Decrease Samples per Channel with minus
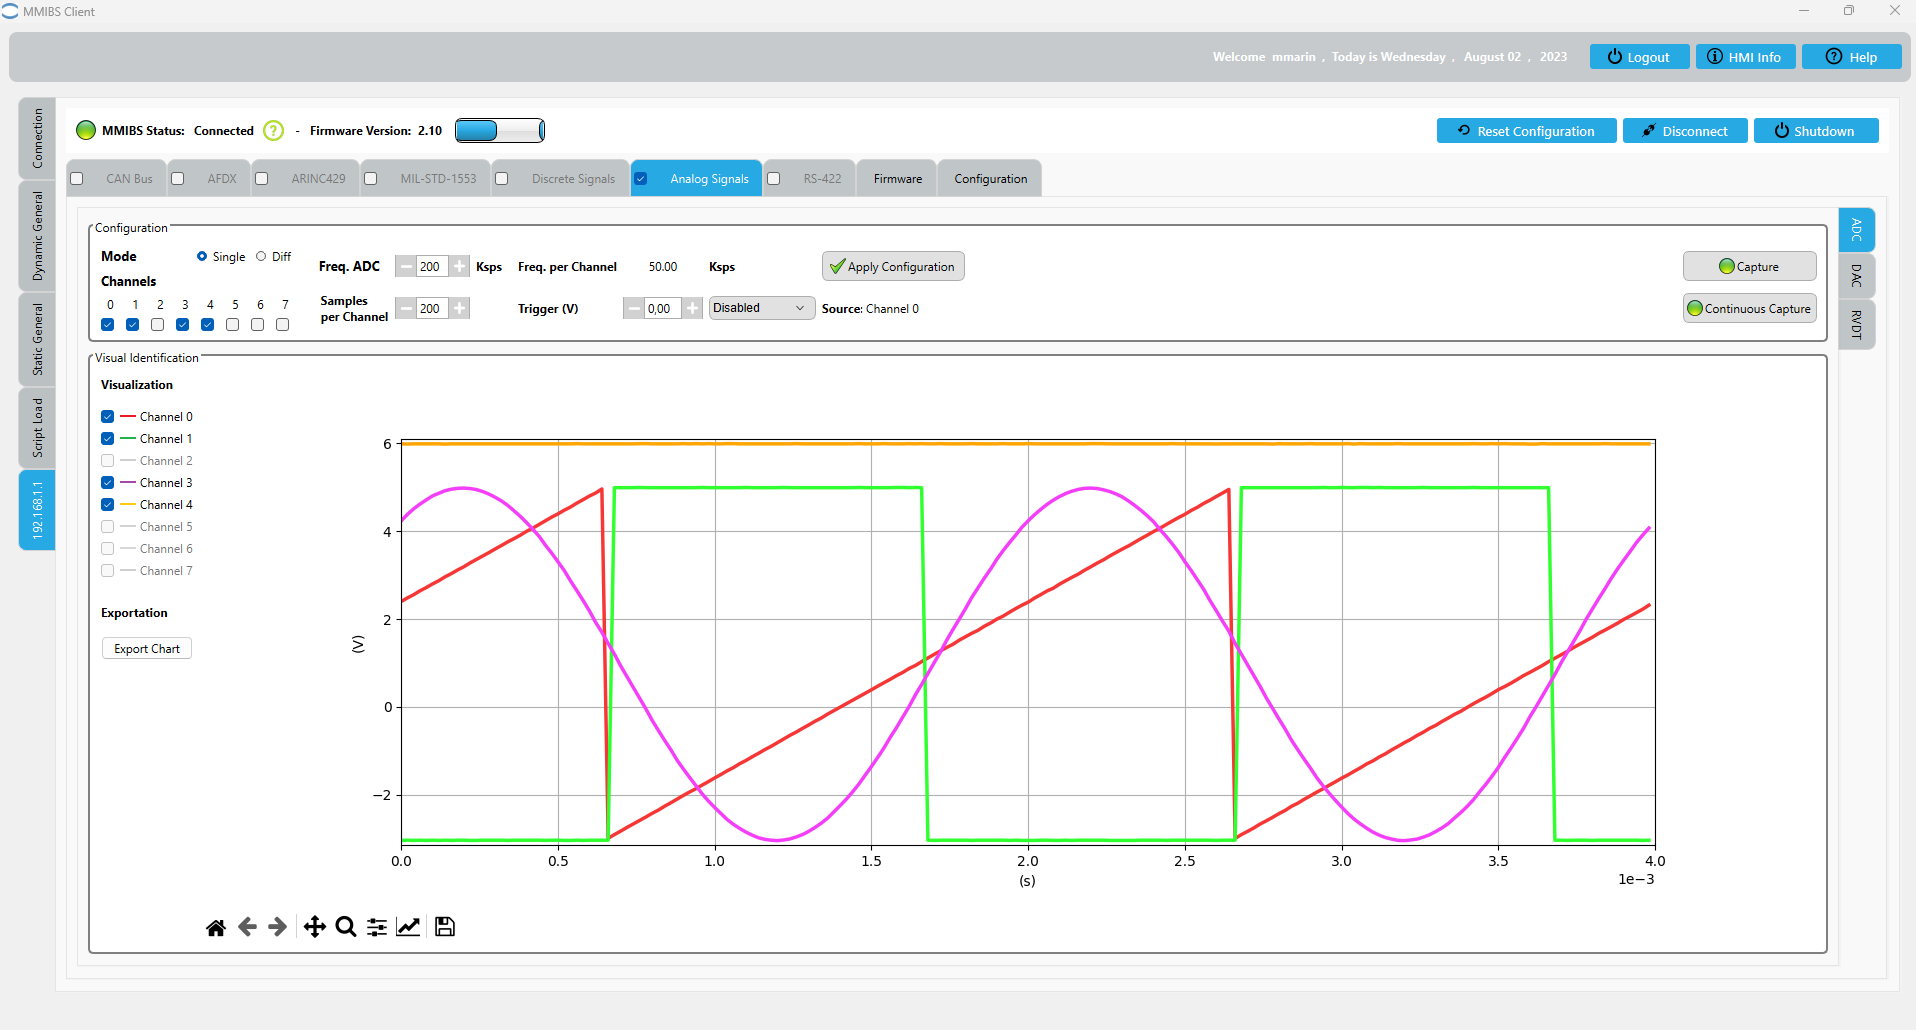The height and width of the screenshot is (1030, 1916). (x=406, y=308)
